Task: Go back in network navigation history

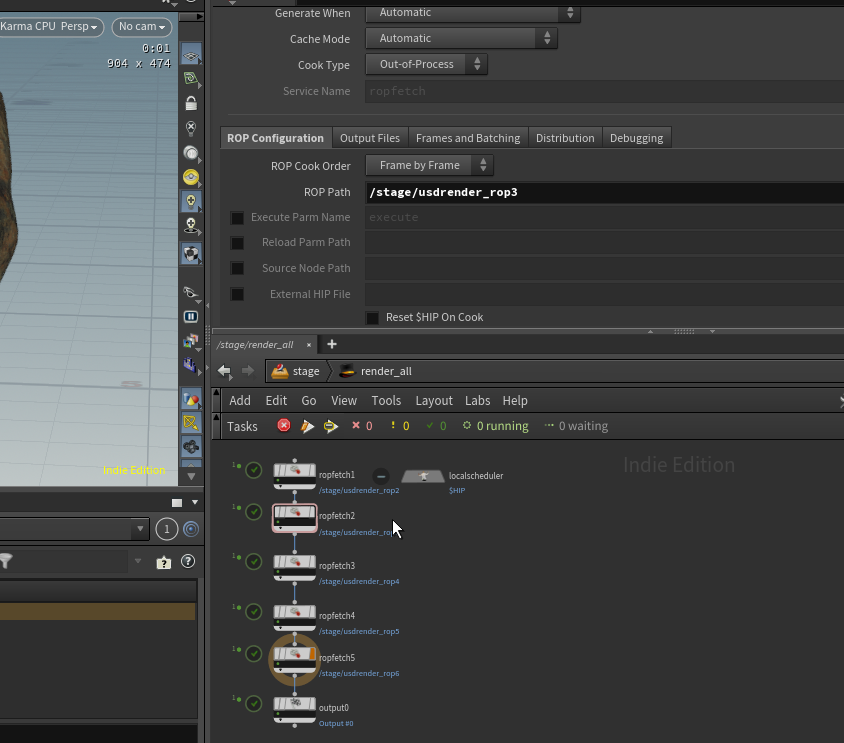Action: (224, 371)
